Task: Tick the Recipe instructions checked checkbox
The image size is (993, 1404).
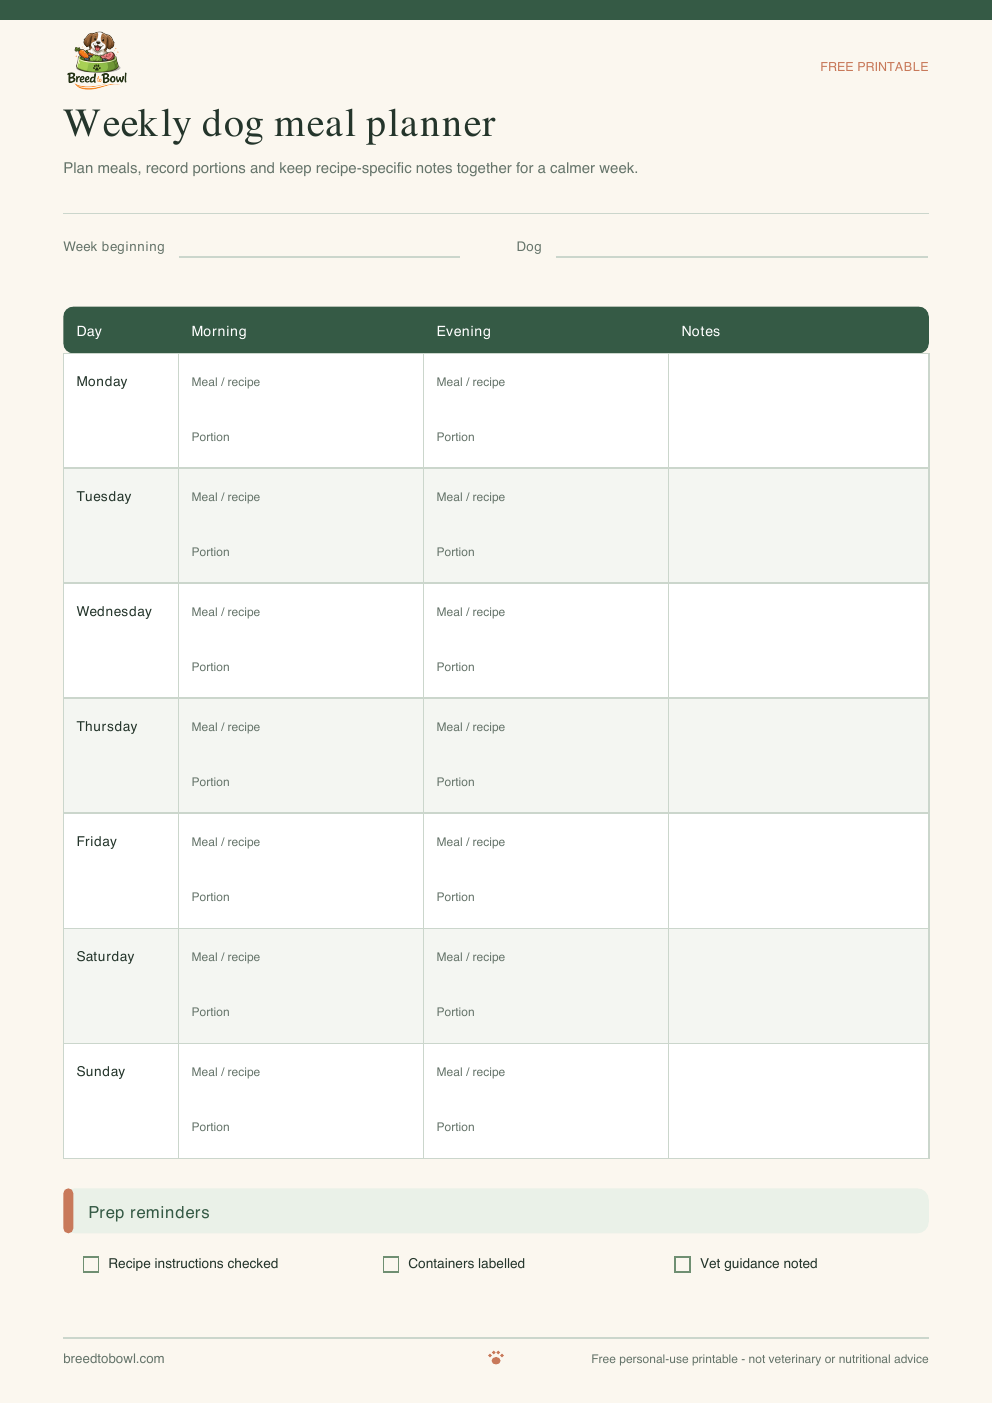Action: (91, 1264)
